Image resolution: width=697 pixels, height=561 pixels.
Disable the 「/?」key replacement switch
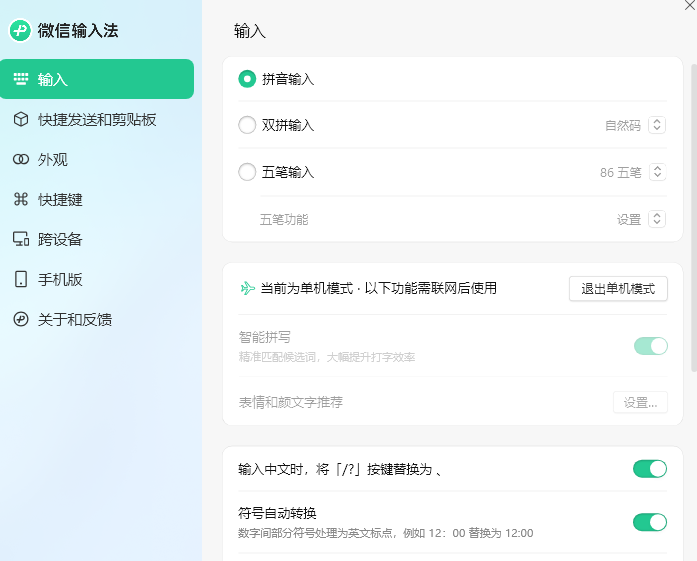point(649,469)
